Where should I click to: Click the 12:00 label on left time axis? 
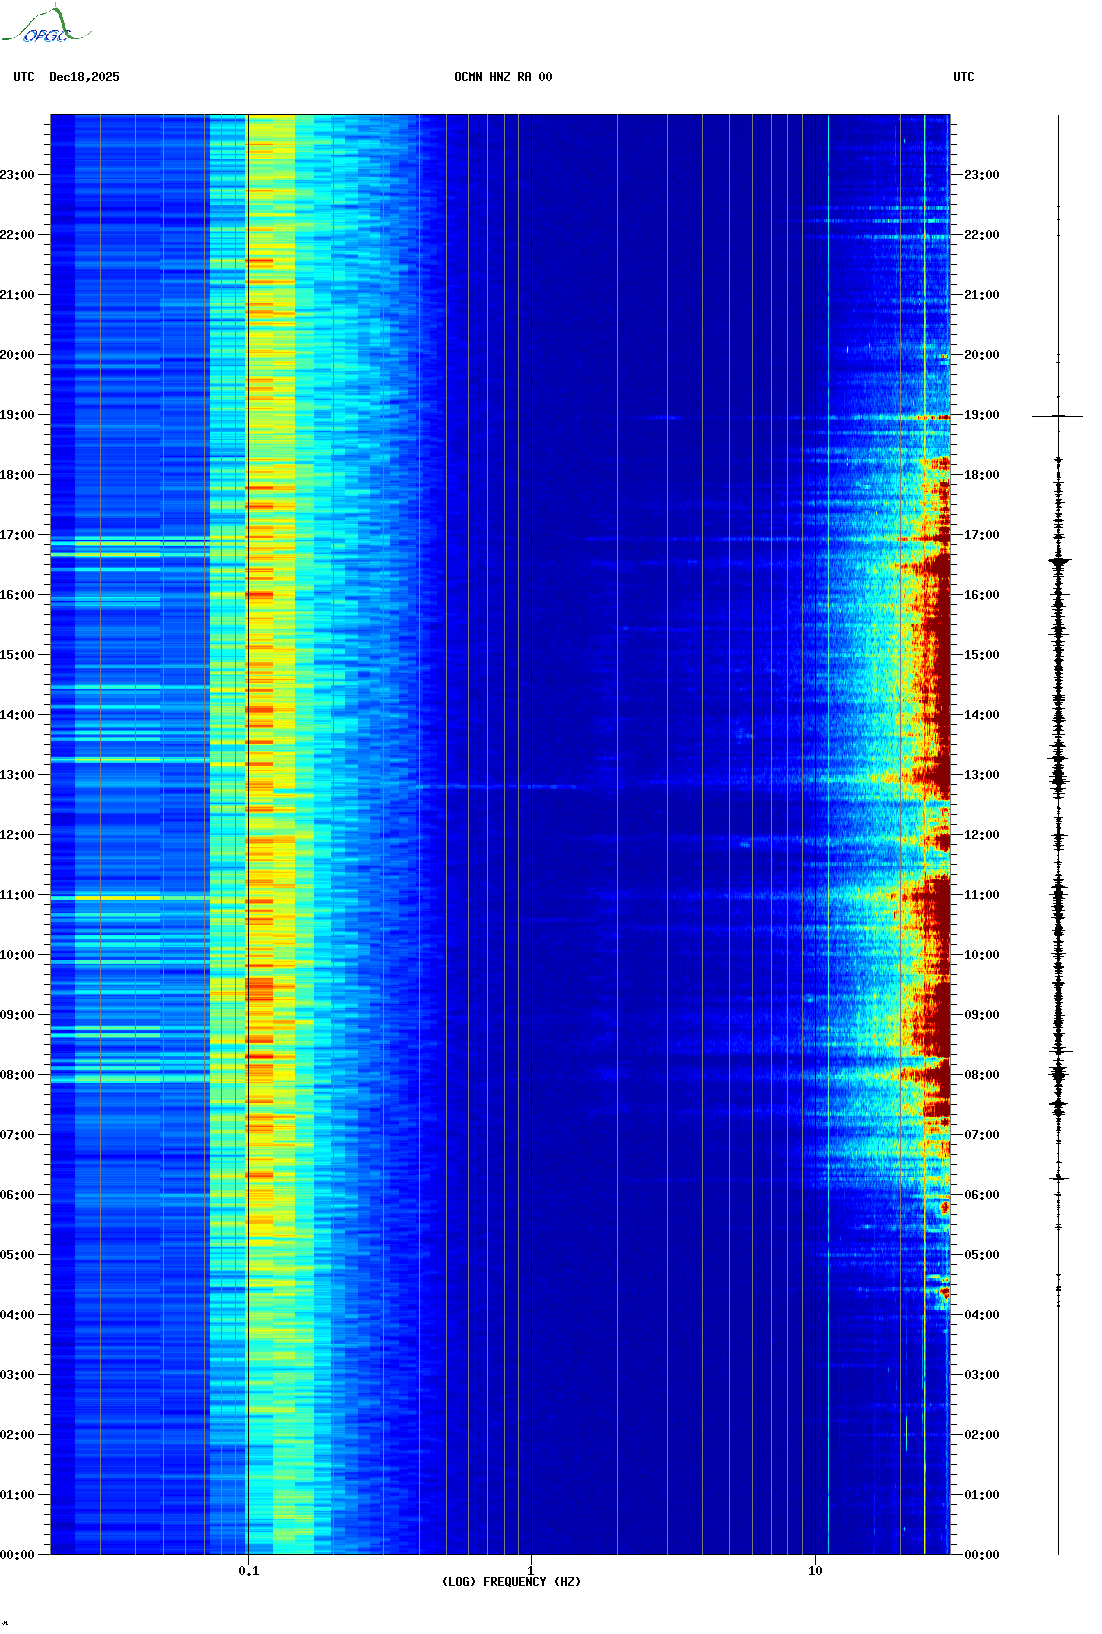pyautogui.click(x=17, y=835)
